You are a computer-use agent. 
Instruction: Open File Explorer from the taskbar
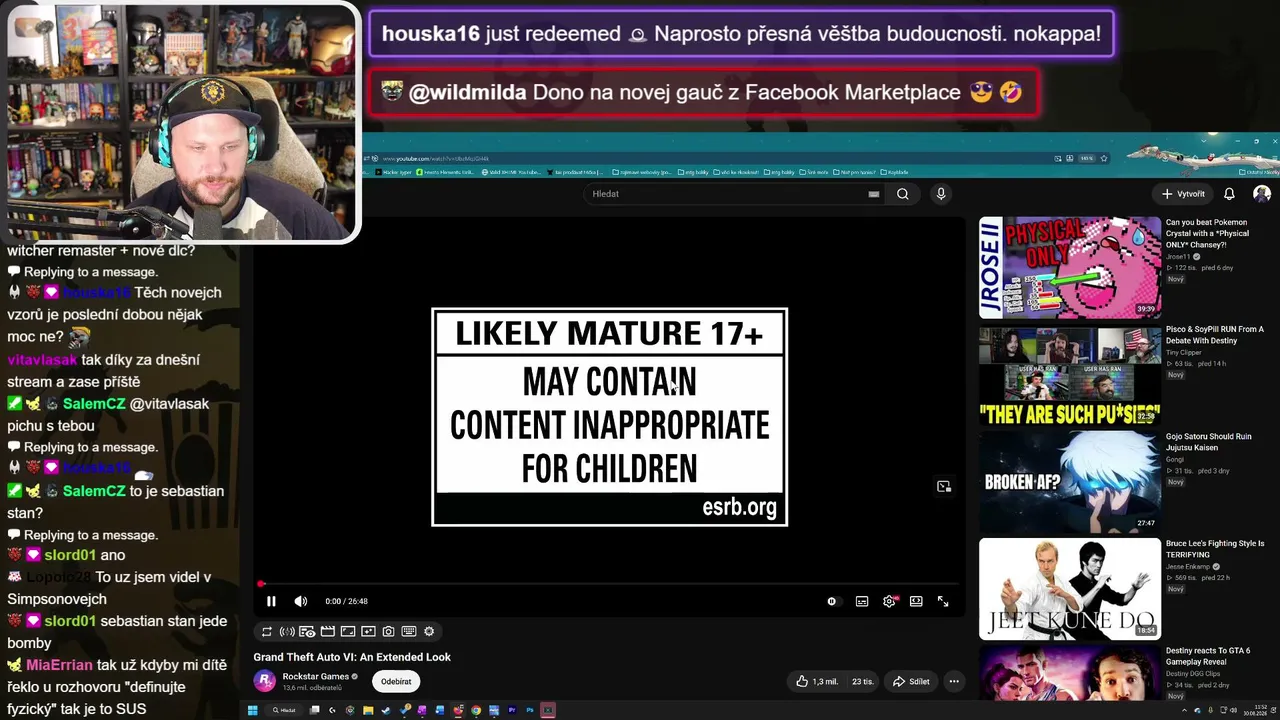tap(368, 710)
